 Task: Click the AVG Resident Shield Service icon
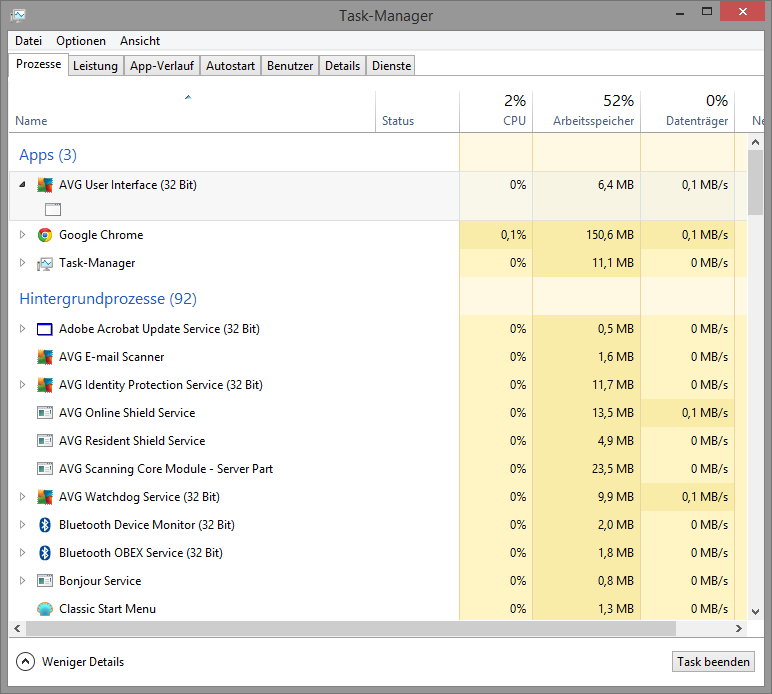coord(45,441)
